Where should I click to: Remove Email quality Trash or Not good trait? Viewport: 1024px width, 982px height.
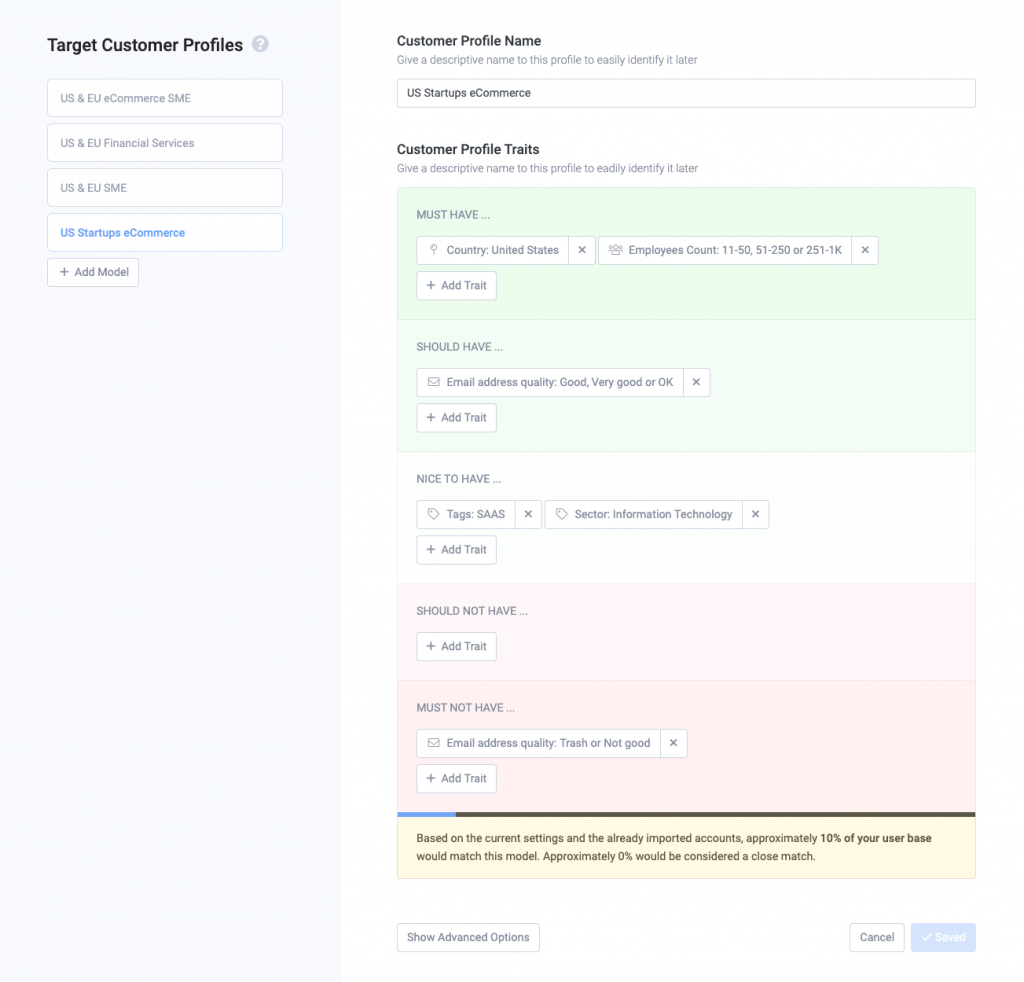tap(673, 743)
